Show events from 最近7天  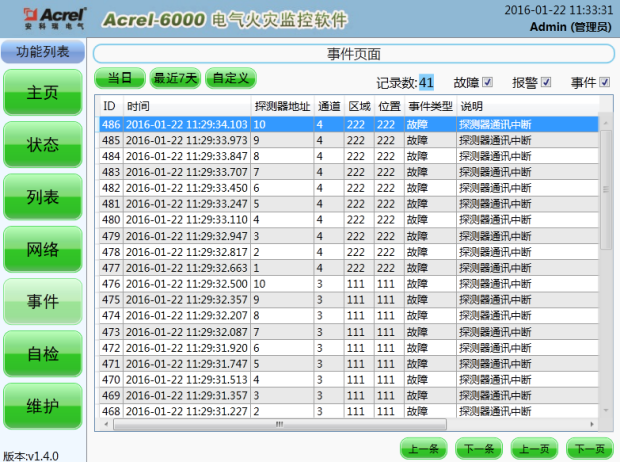point(175,77)
